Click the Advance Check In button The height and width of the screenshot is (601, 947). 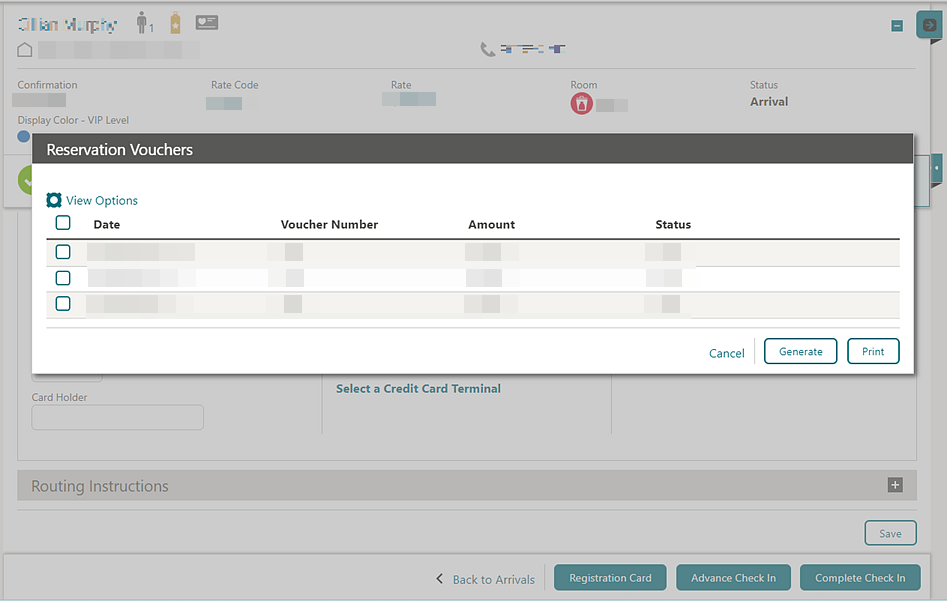pos(733,578)
